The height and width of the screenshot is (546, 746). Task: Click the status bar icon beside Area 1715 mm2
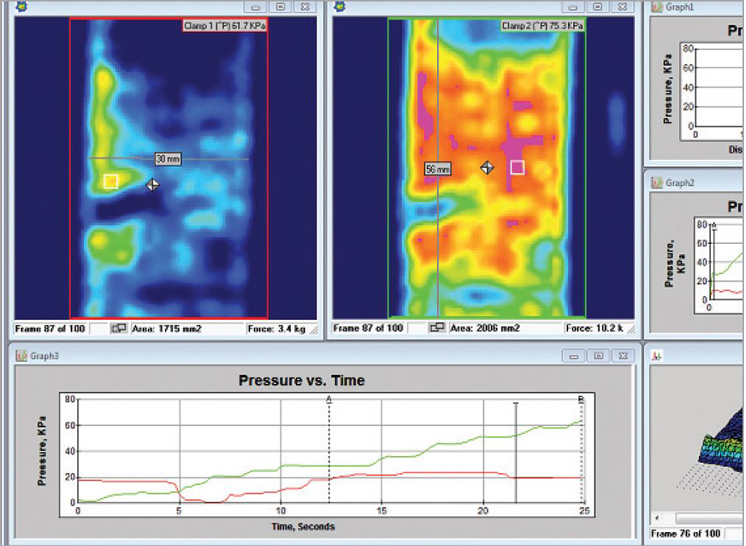pos(118,328)
